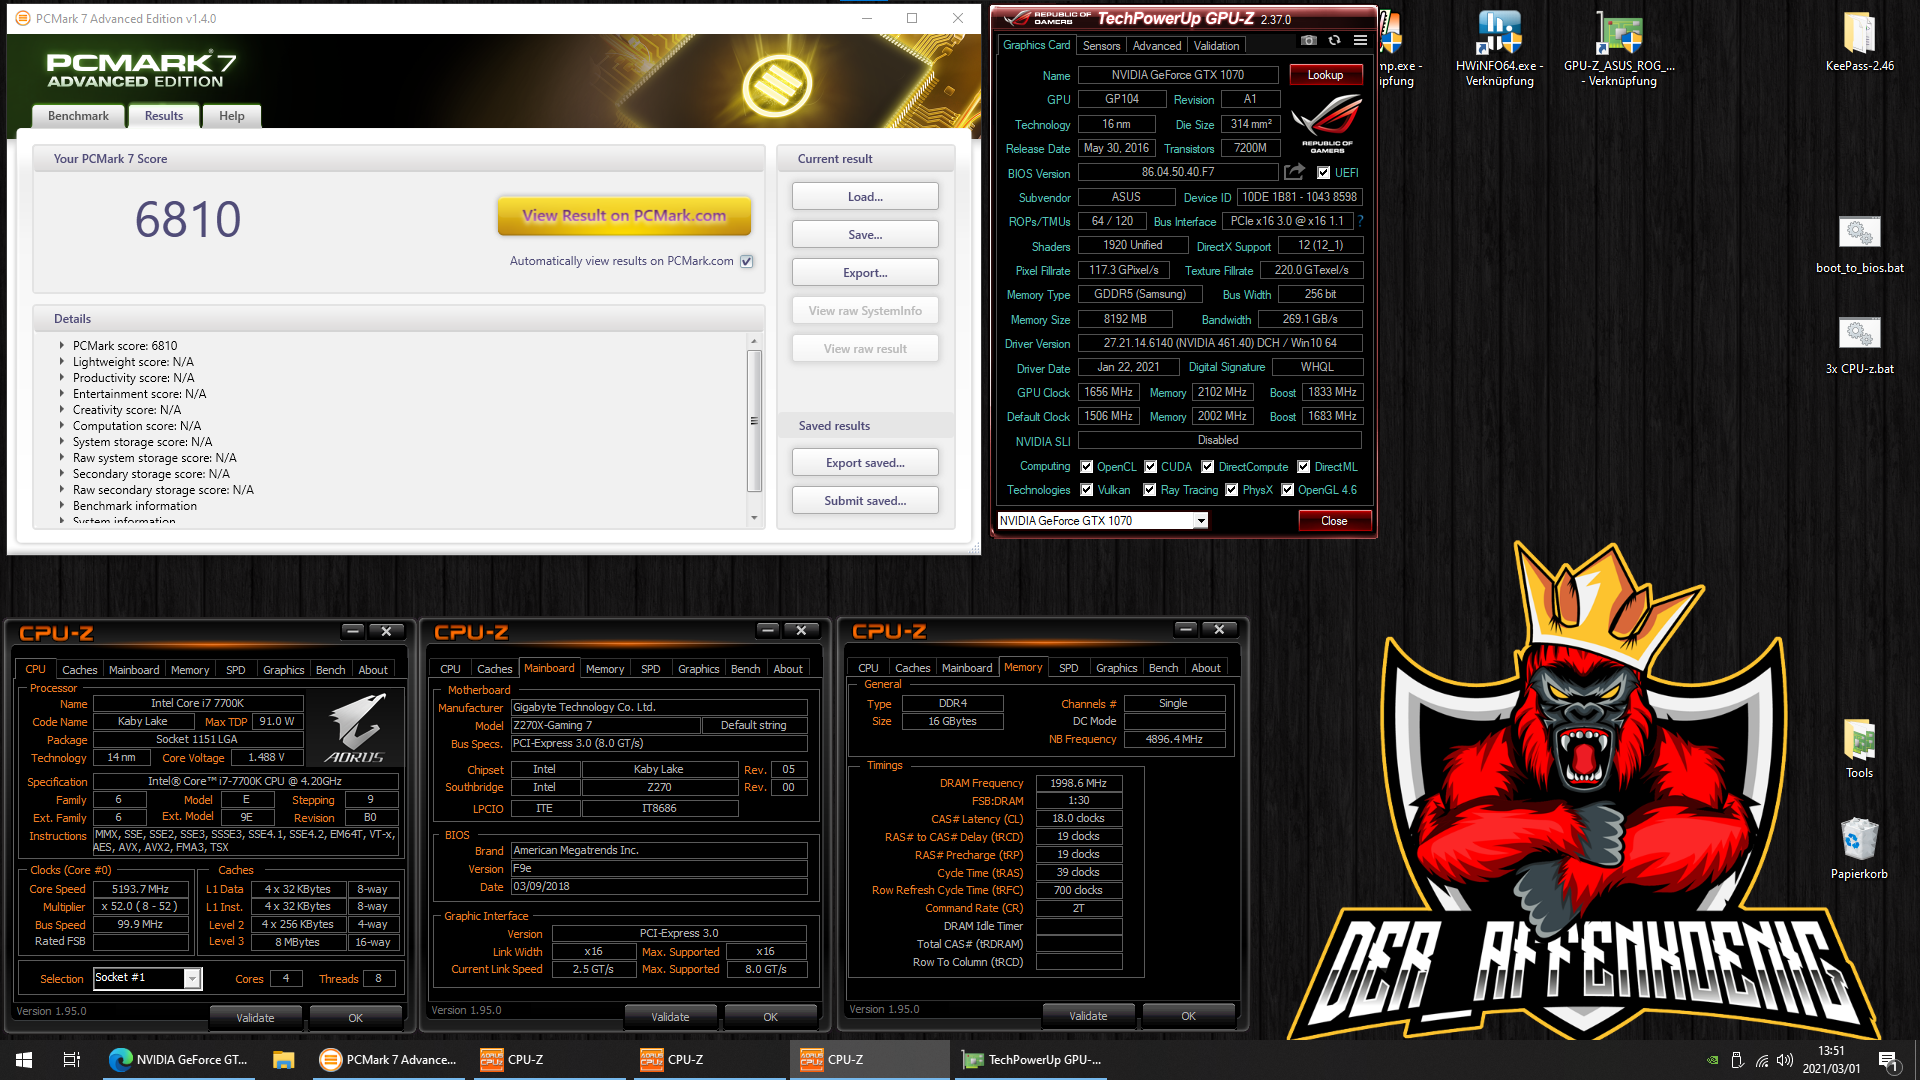Click the Submit saved... button
Viewport: 1920px width, 1080px height.
[x=865, y=501]
